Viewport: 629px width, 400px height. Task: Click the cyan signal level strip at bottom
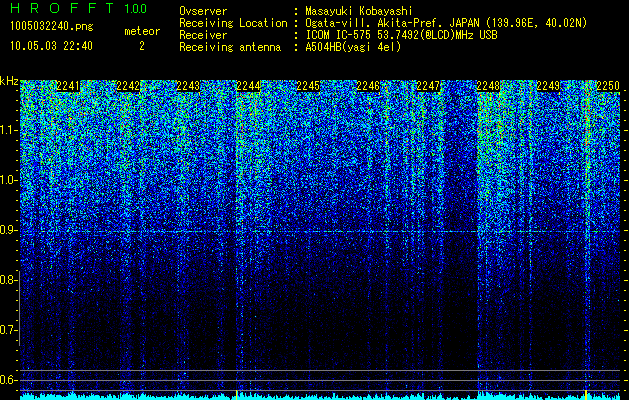click(x=321, y=397)
